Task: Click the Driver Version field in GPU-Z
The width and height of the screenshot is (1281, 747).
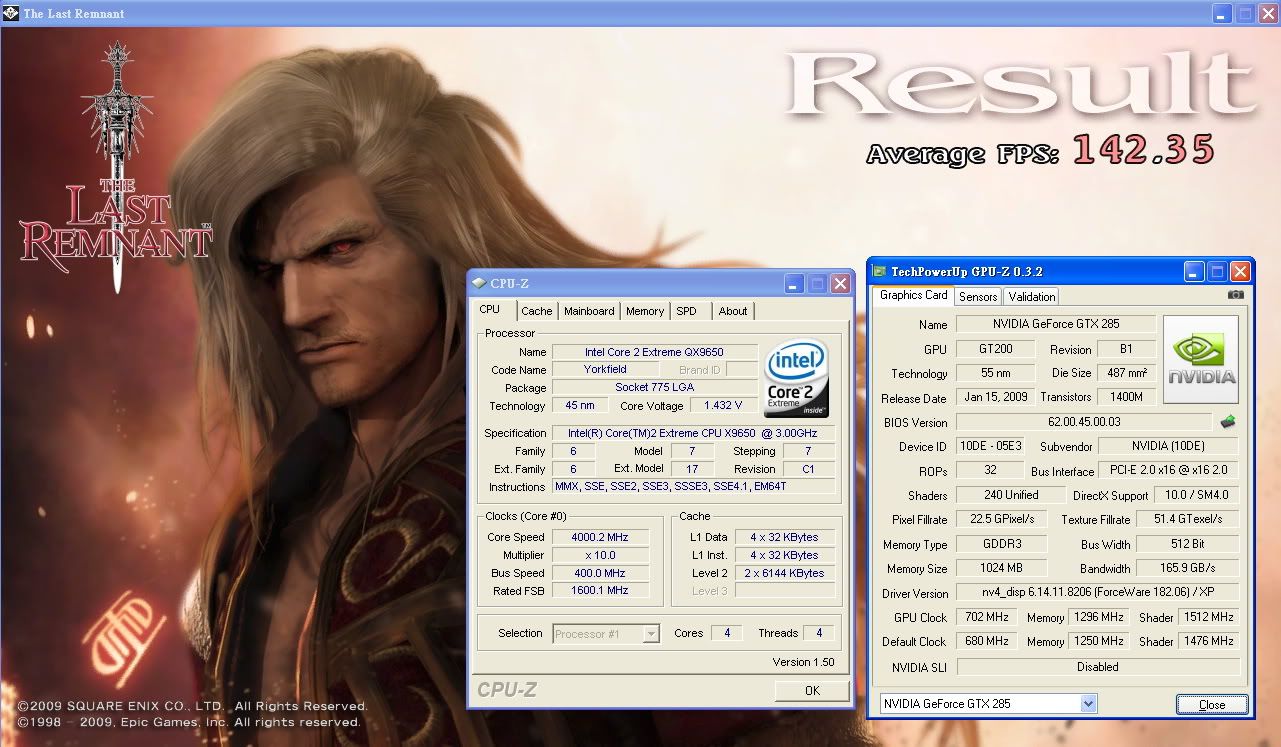Action: [x=1098, y=592]
